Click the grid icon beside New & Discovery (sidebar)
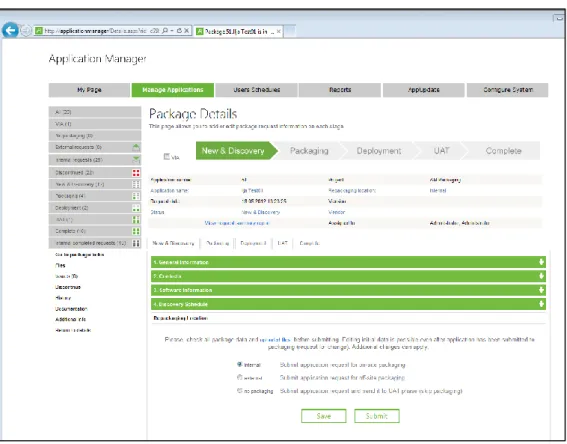The width and height of the screenshot is (567, 444). tap(136, 184)
